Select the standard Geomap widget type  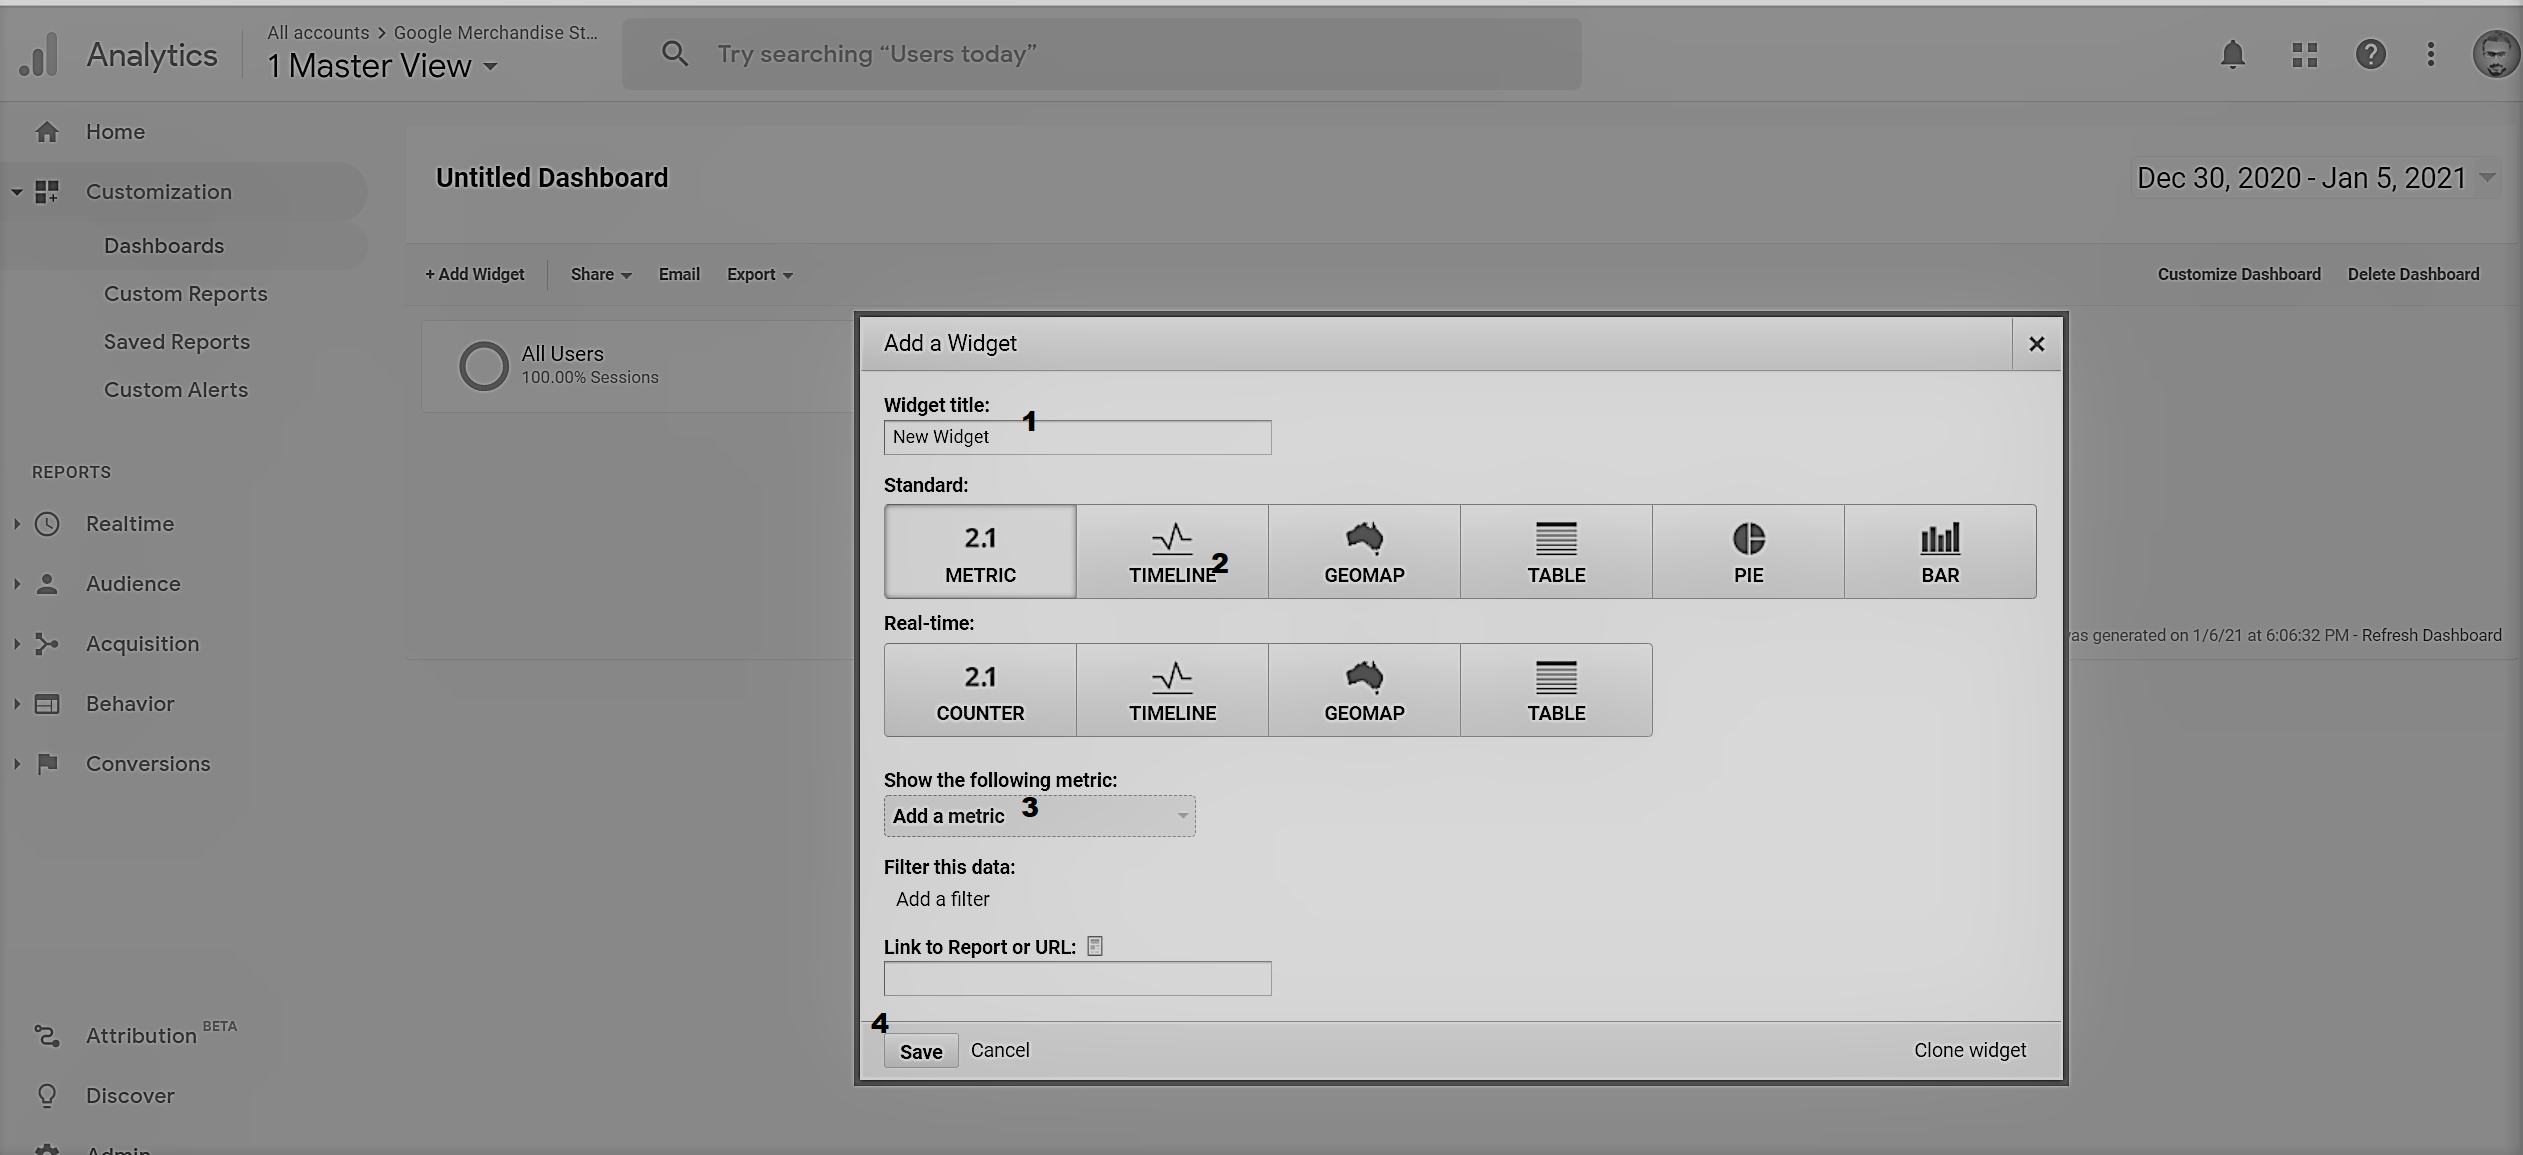(x=1364, y=552)
